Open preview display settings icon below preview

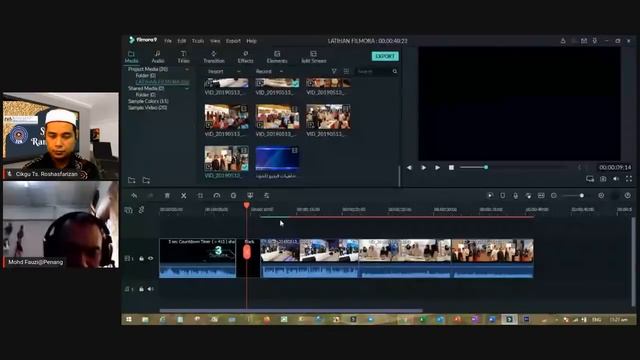[x=590, y=178]
